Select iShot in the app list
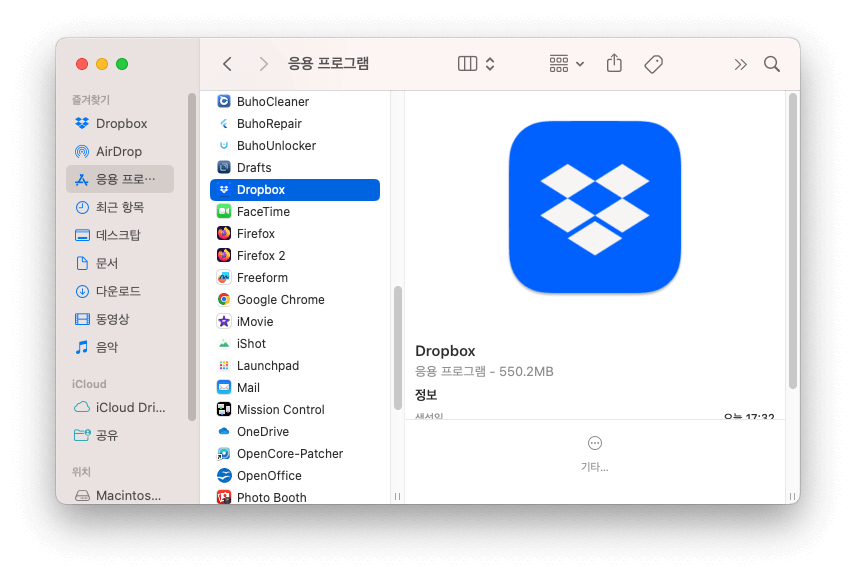Viewport: 856px width, 578px height. point(295,343)
